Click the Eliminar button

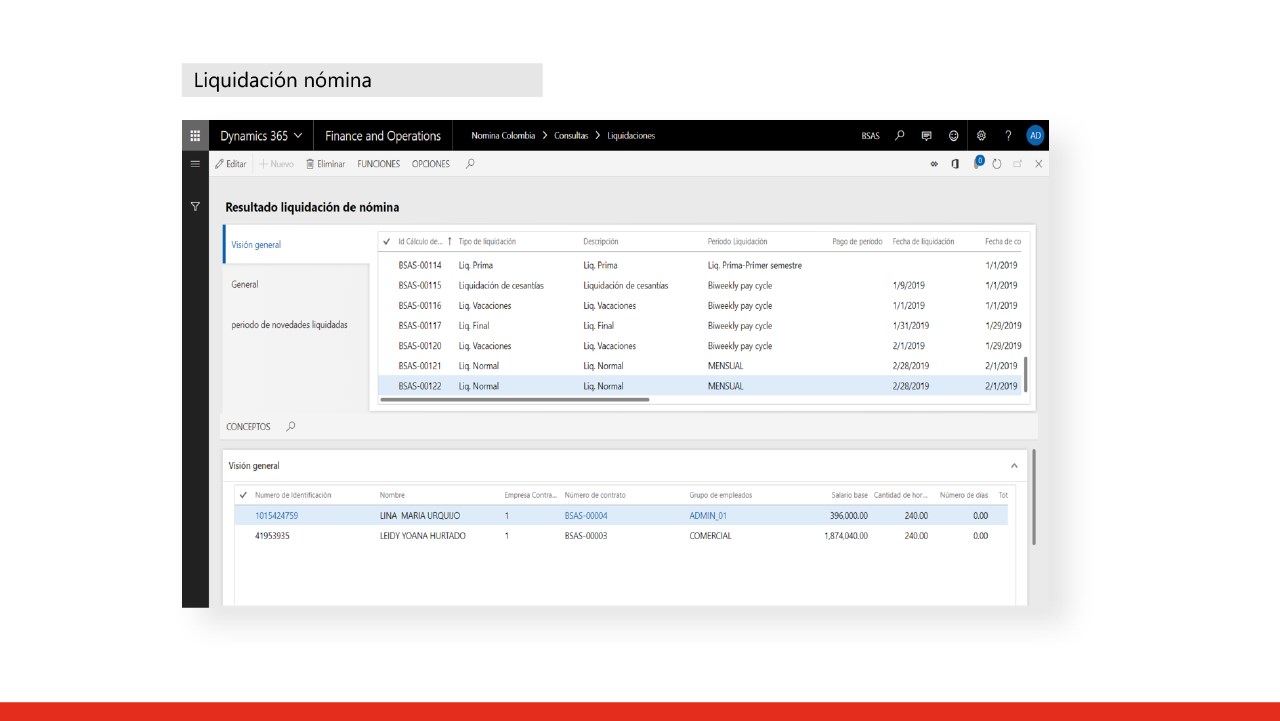[x=326, y=164]
